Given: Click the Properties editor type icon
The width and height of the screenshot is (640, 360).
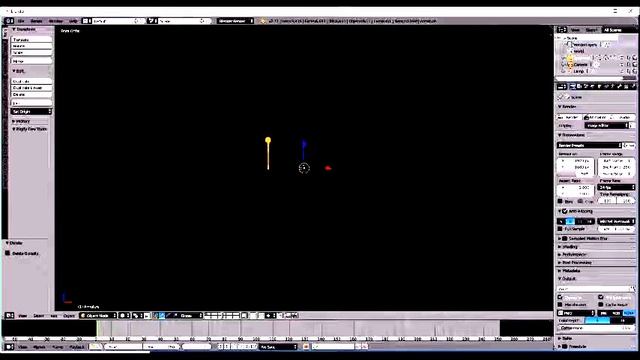Looking at the screenshot, I should click(562, 87).
